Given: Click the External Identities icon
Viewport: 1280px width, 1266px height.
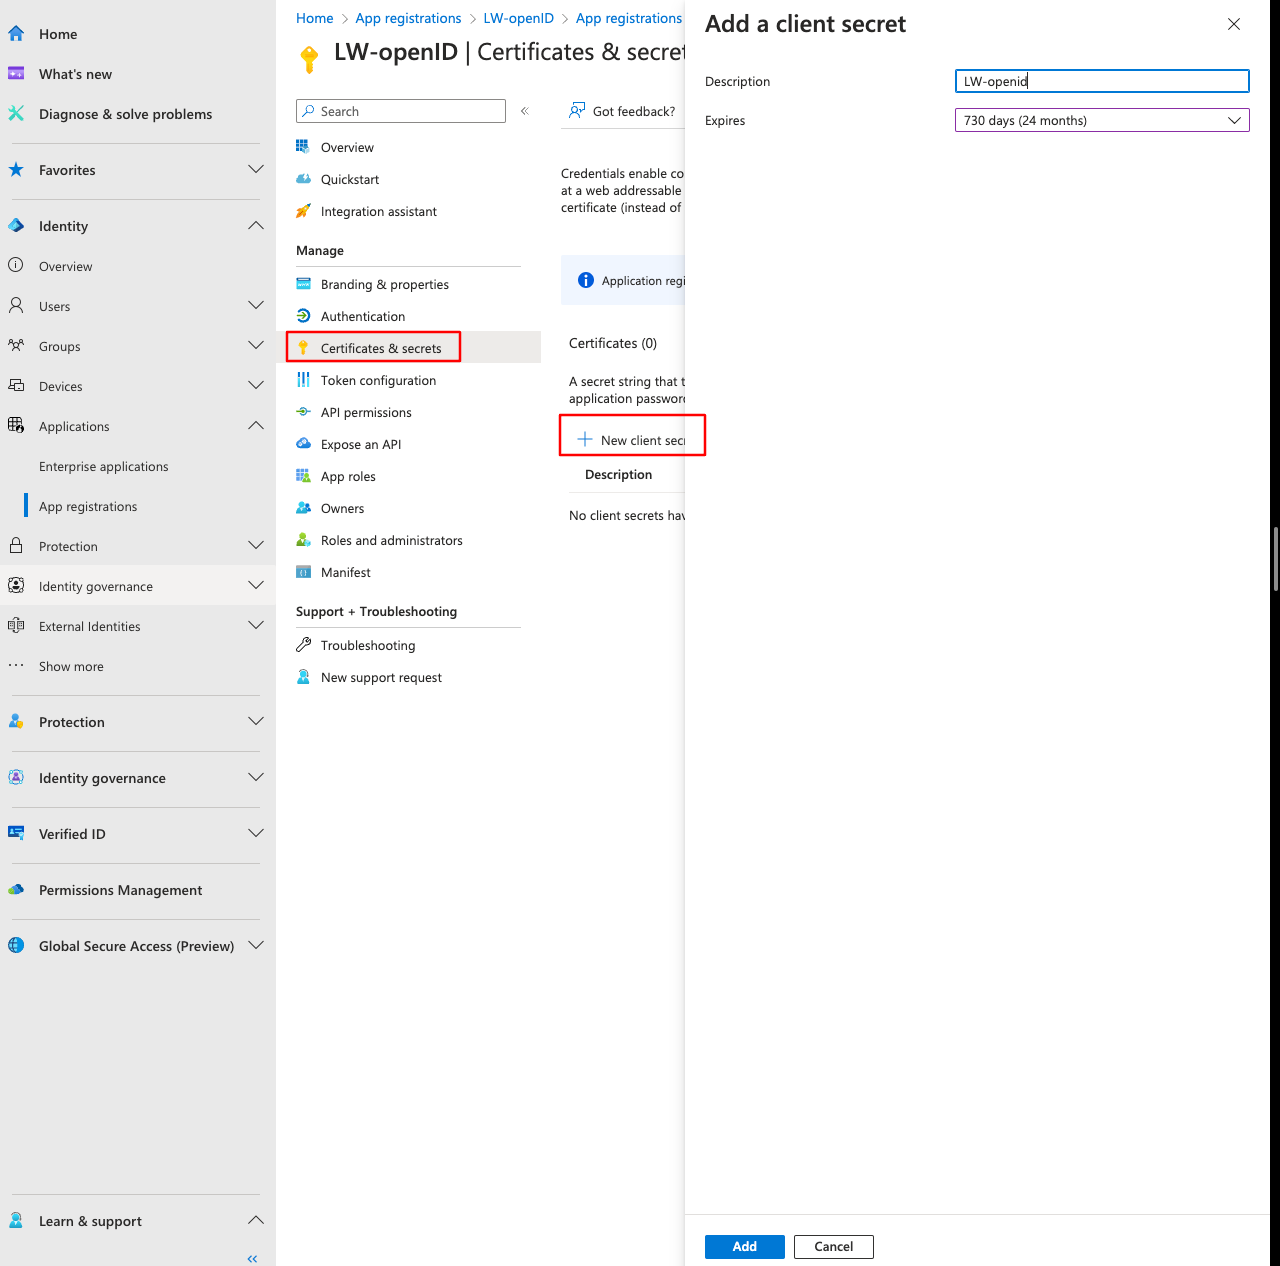Looking at the screenshot, I should [x=16, y=625].
